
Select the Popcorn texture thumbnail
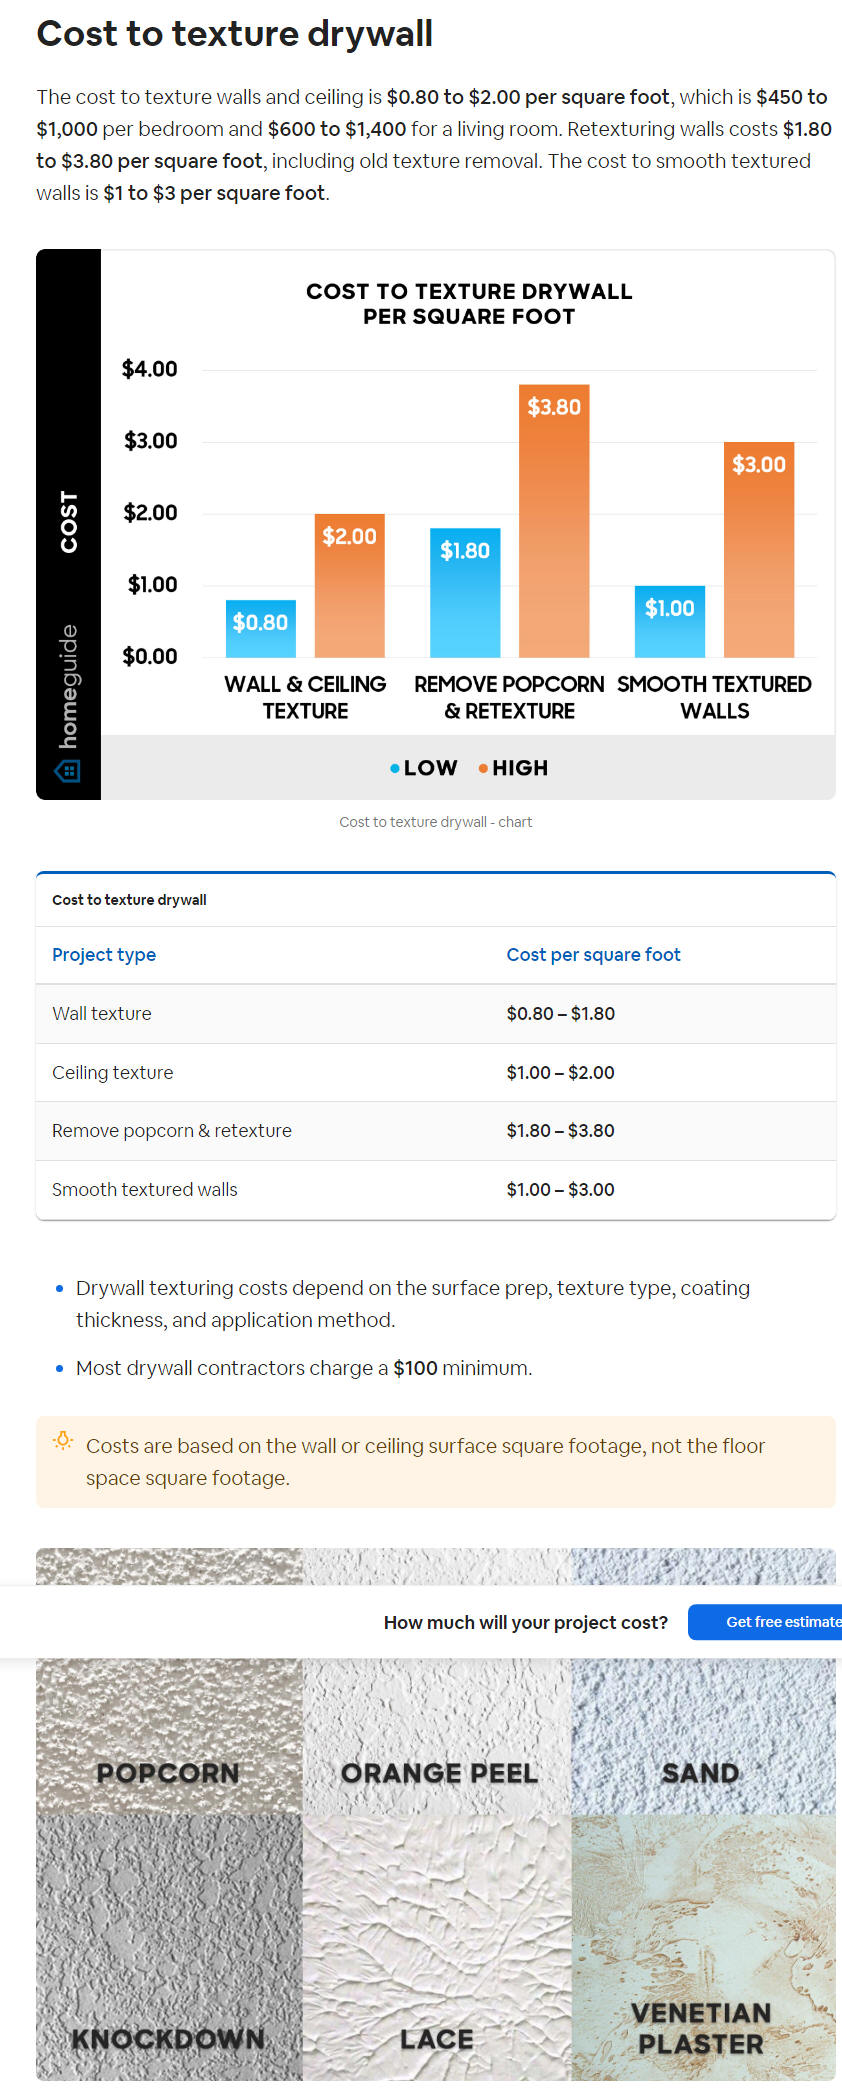click(169, 1735)
